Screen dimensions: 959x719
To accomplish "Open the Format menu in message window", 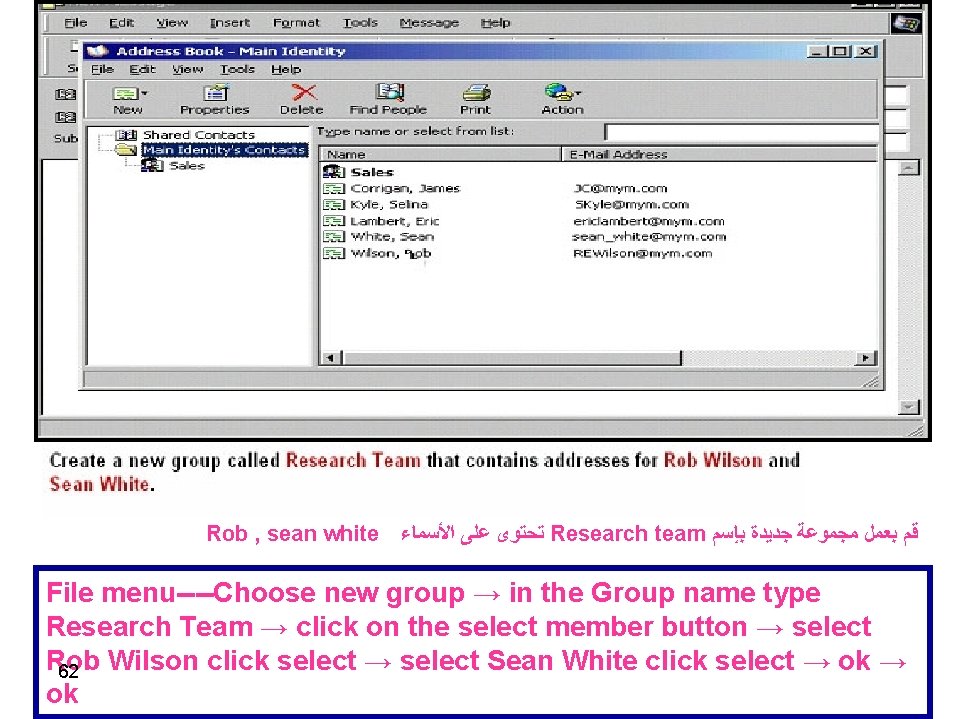I will [x=296, y=23].
